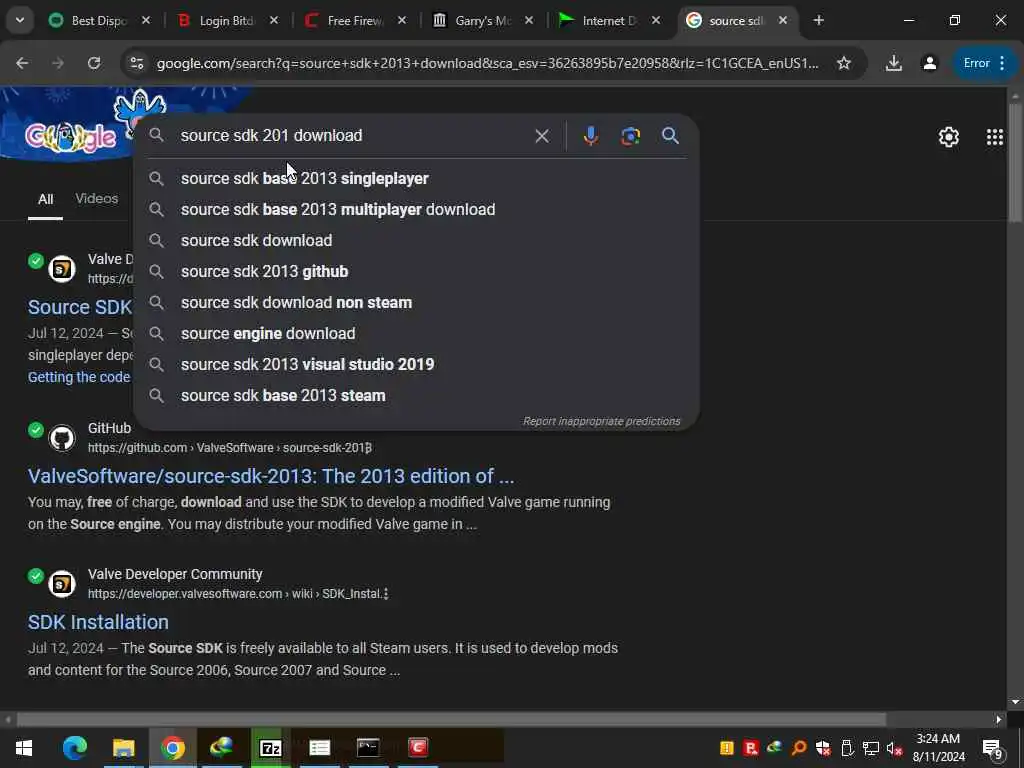Start voice search with microphone icon
This screenshot has width=1024, height=768.
pos(590,136)
